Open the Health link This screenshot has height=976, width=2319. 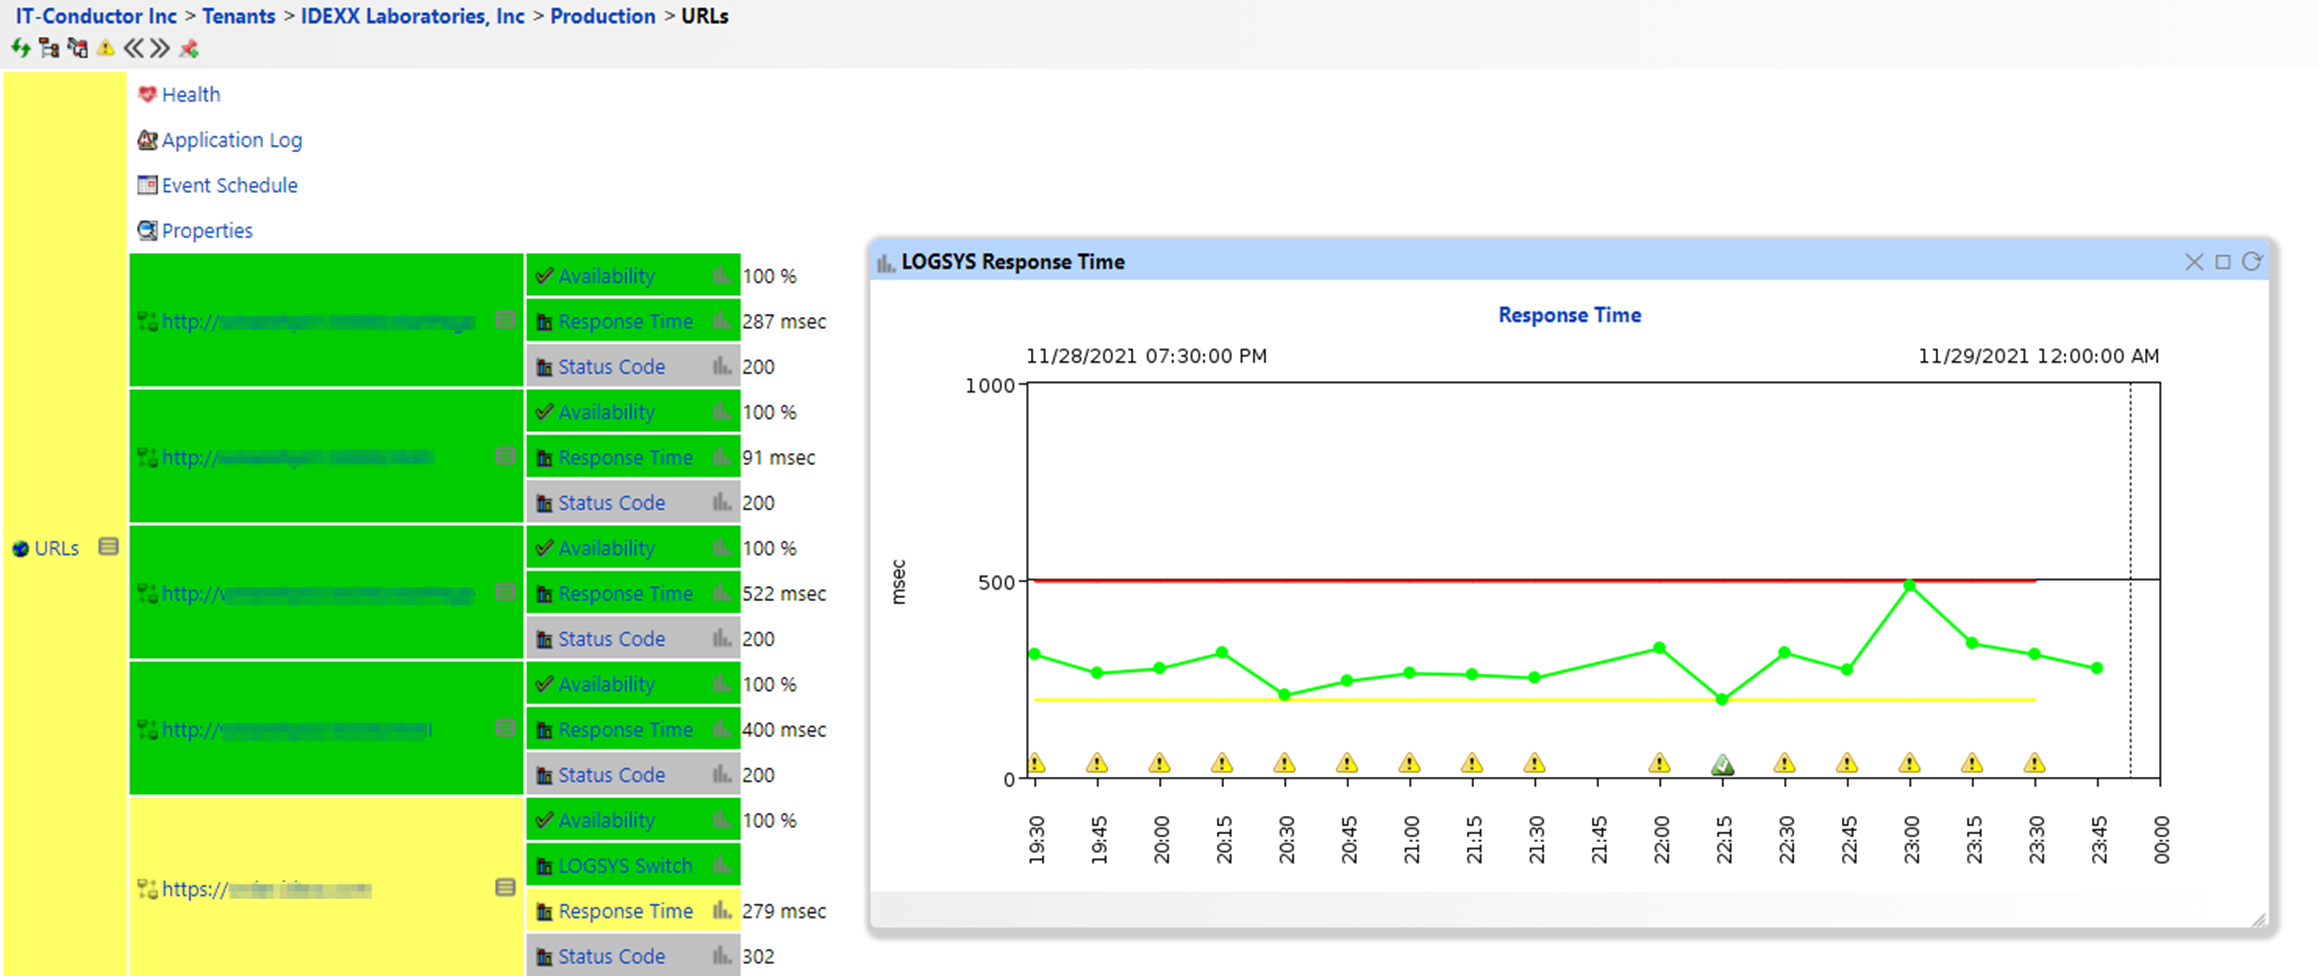(x=191, y=94)
